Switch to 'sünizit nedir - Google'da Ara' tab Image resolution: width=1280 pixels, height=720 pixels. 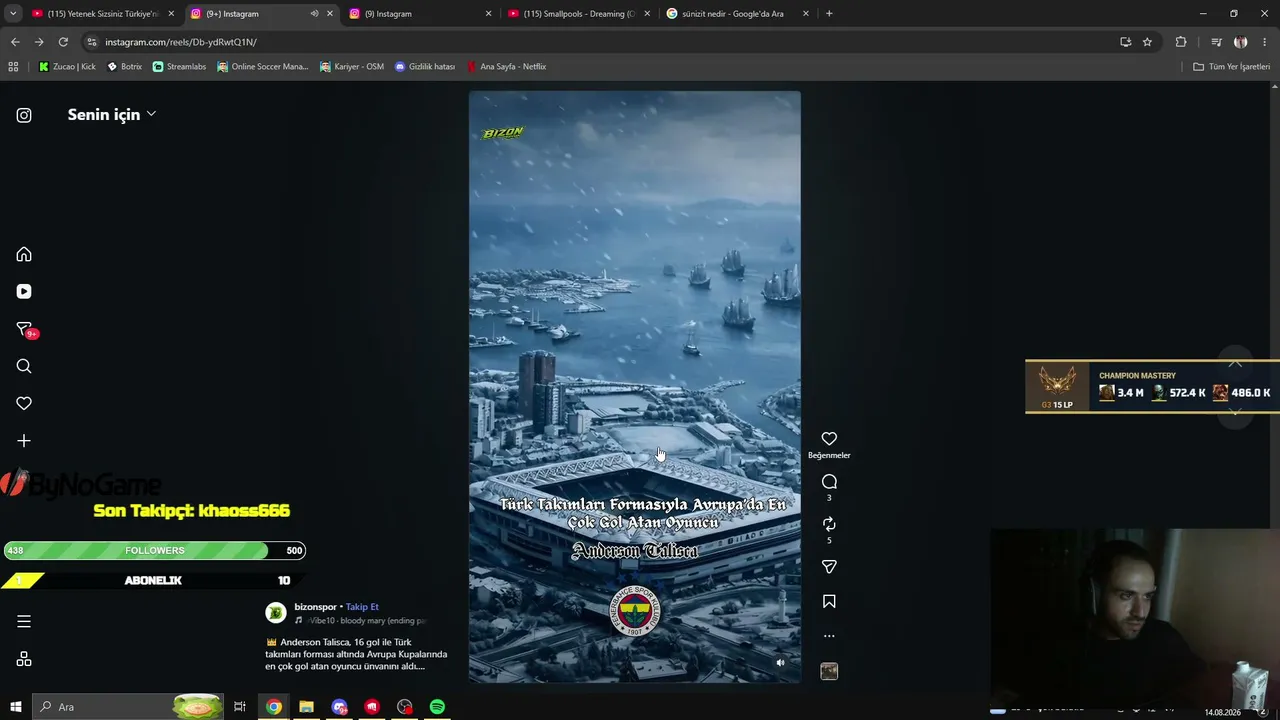point(737,14)
